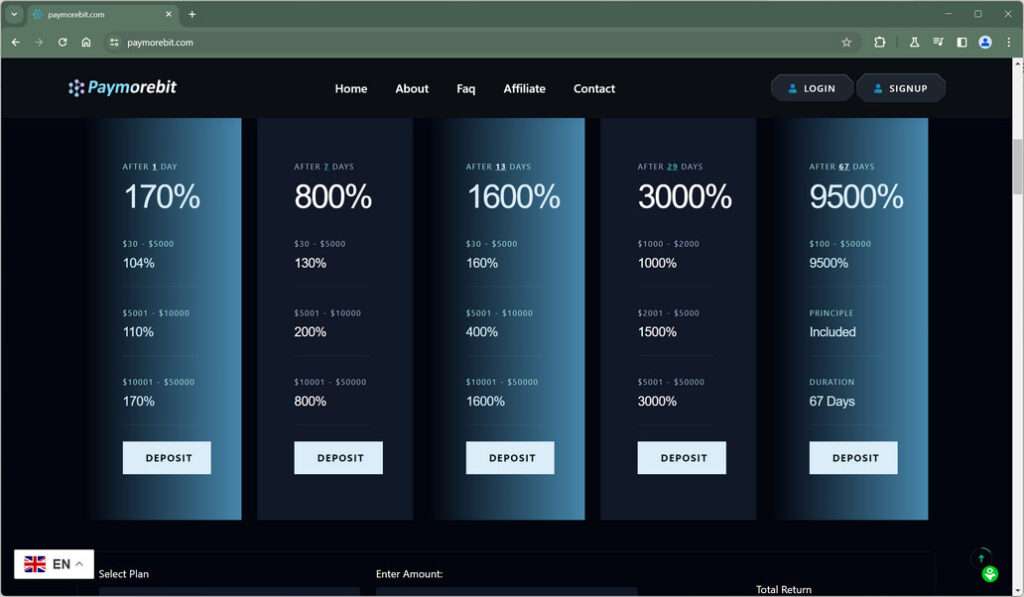Open the extensions puzzle icon
1024x597 pixels.
point(880,42)
